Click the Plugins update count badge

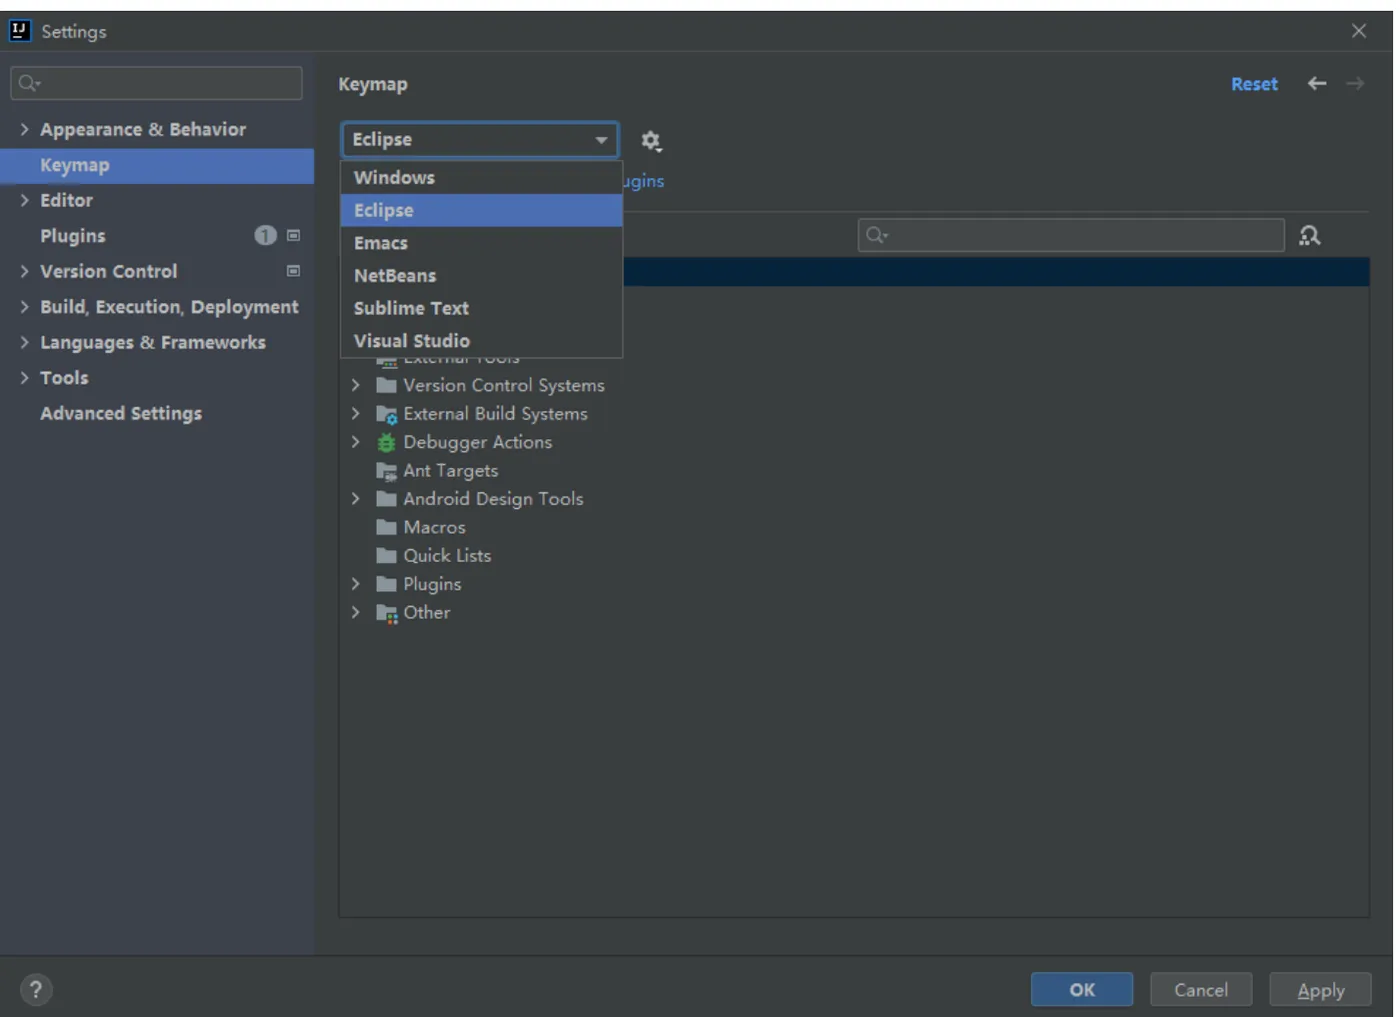pos(265,235)
